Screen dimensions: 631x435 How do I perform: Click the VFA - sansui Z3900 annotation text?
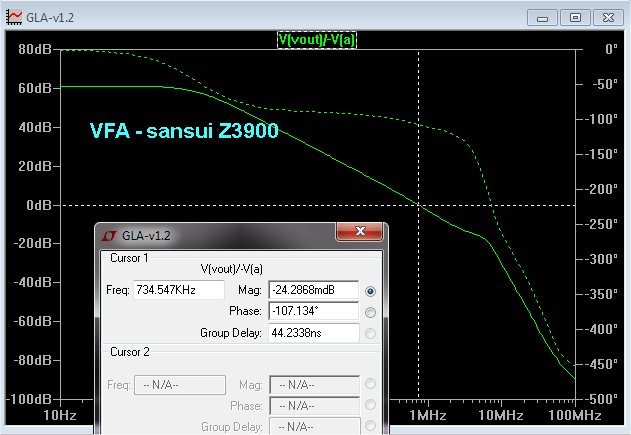[x=184, y=130]
